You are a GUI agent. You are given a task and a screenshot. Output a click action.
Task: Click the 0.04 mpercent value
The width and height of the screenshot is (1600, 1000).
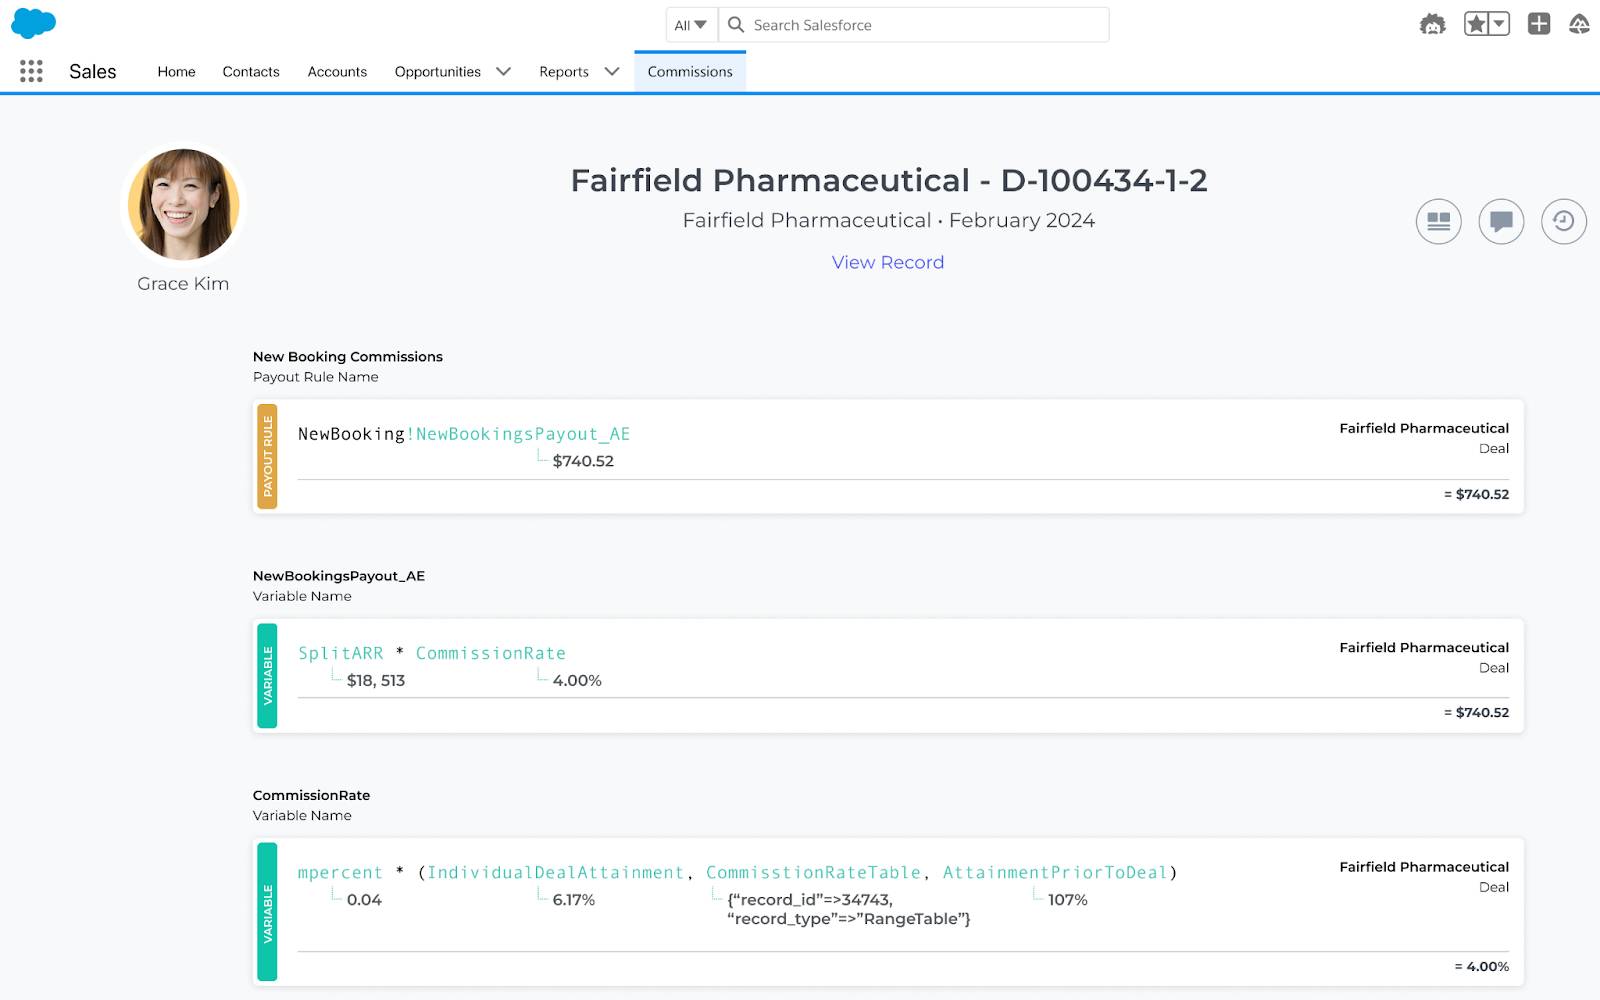[x=364, y=900]
